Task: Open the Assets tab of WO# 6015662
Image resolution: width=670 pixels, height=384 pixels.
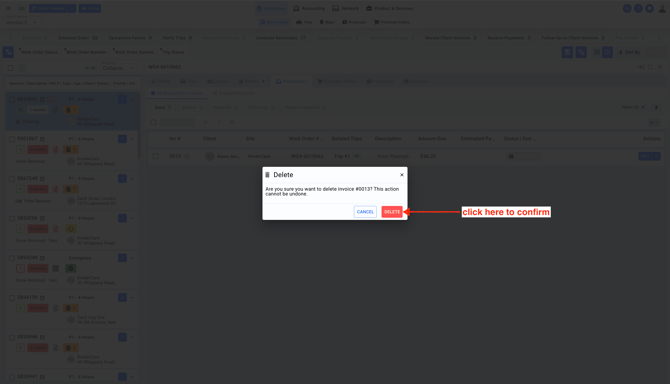Action: tap(218, 82)
